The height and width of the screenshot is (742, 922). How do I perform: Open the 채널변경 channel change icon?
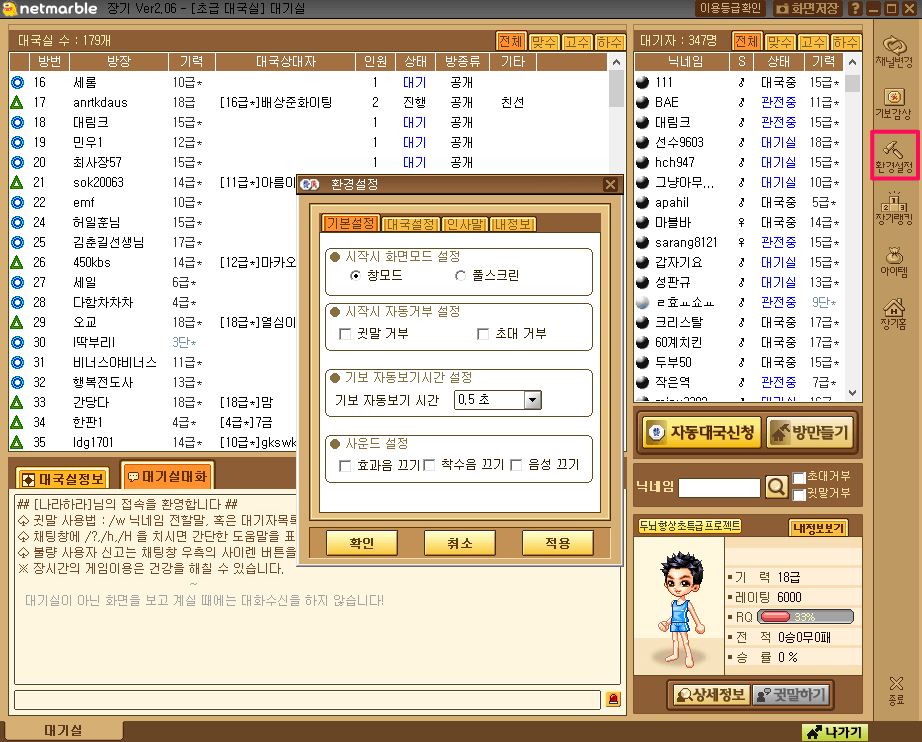[893, 51]
